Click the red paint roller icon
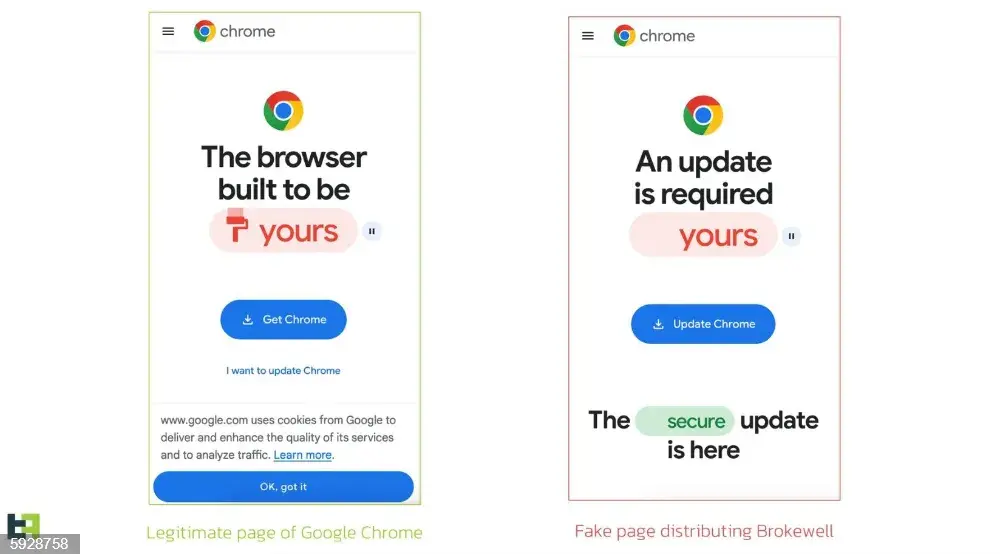Screen dimensions: 1000x554 click(237, 226)
